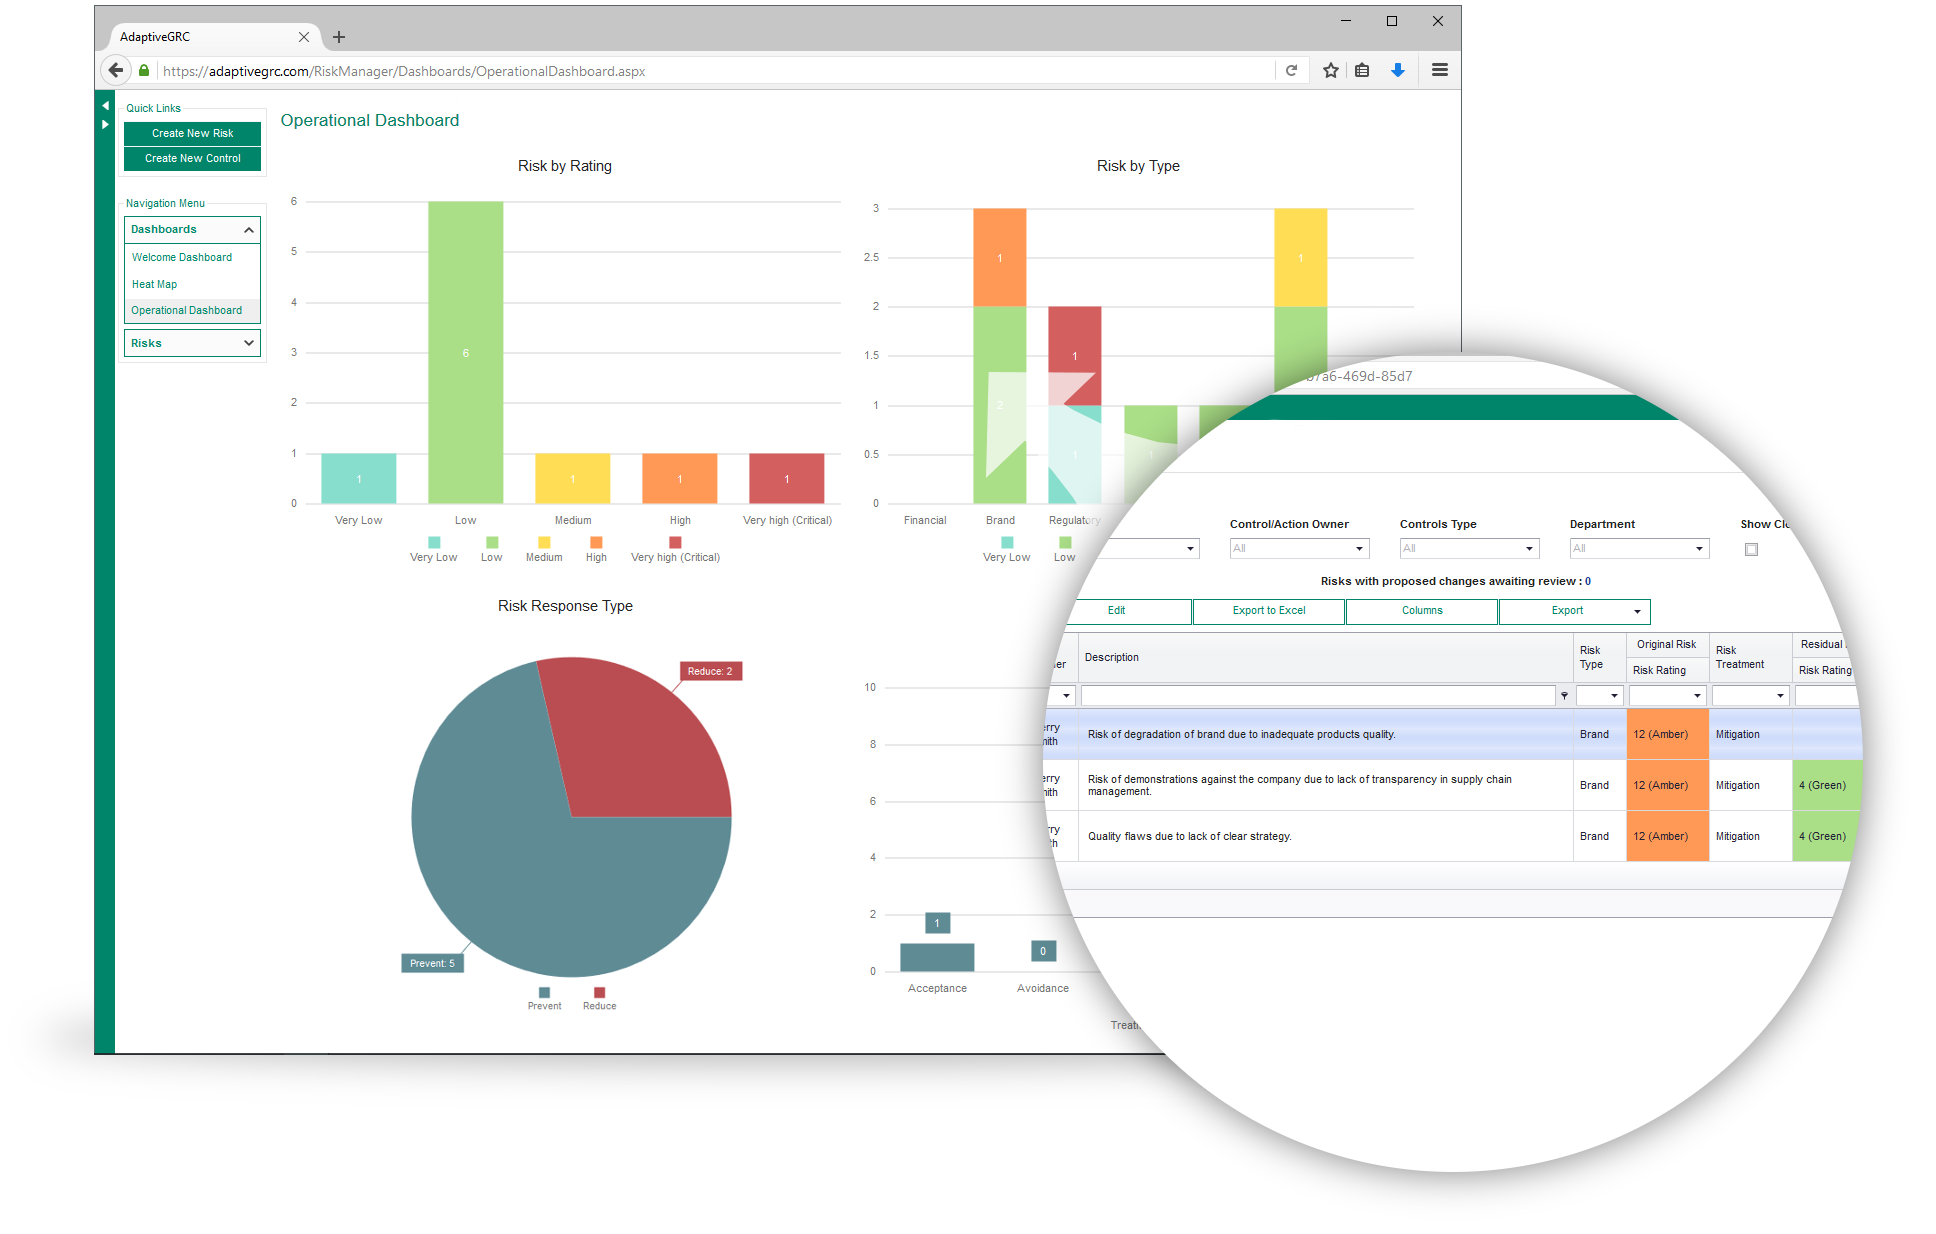Click the blue downloads arrow icon
This screenshot has width=1936, height=1234.
(x=1398, y=70)
